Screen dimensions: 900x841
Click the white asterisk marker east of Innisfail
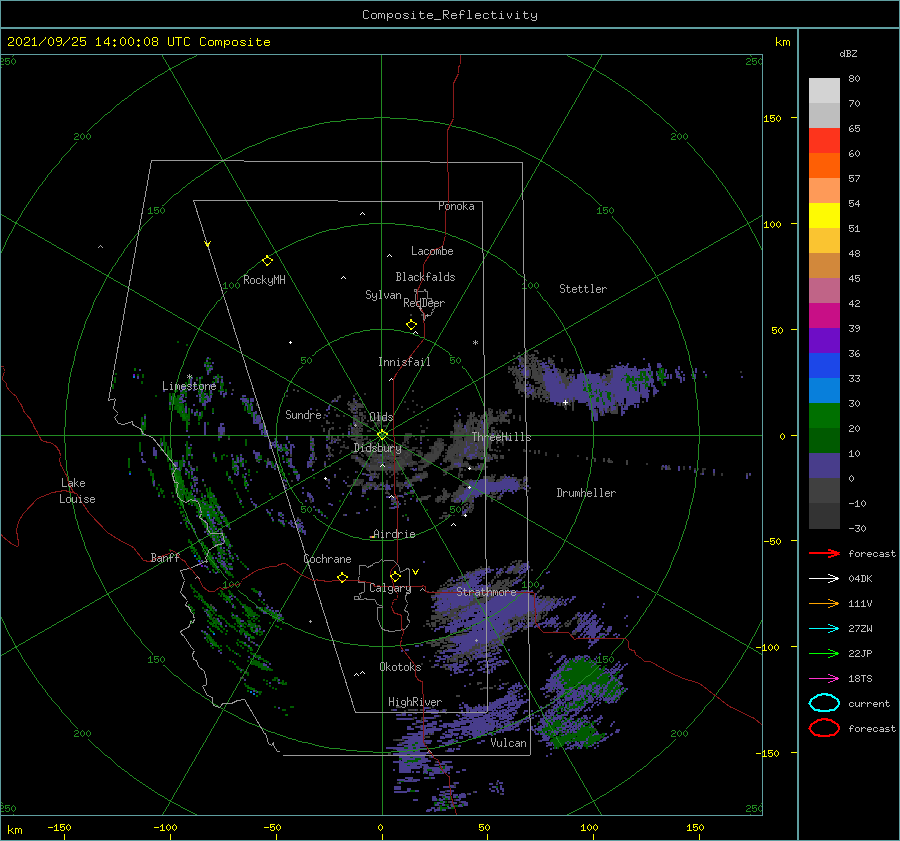475,343
